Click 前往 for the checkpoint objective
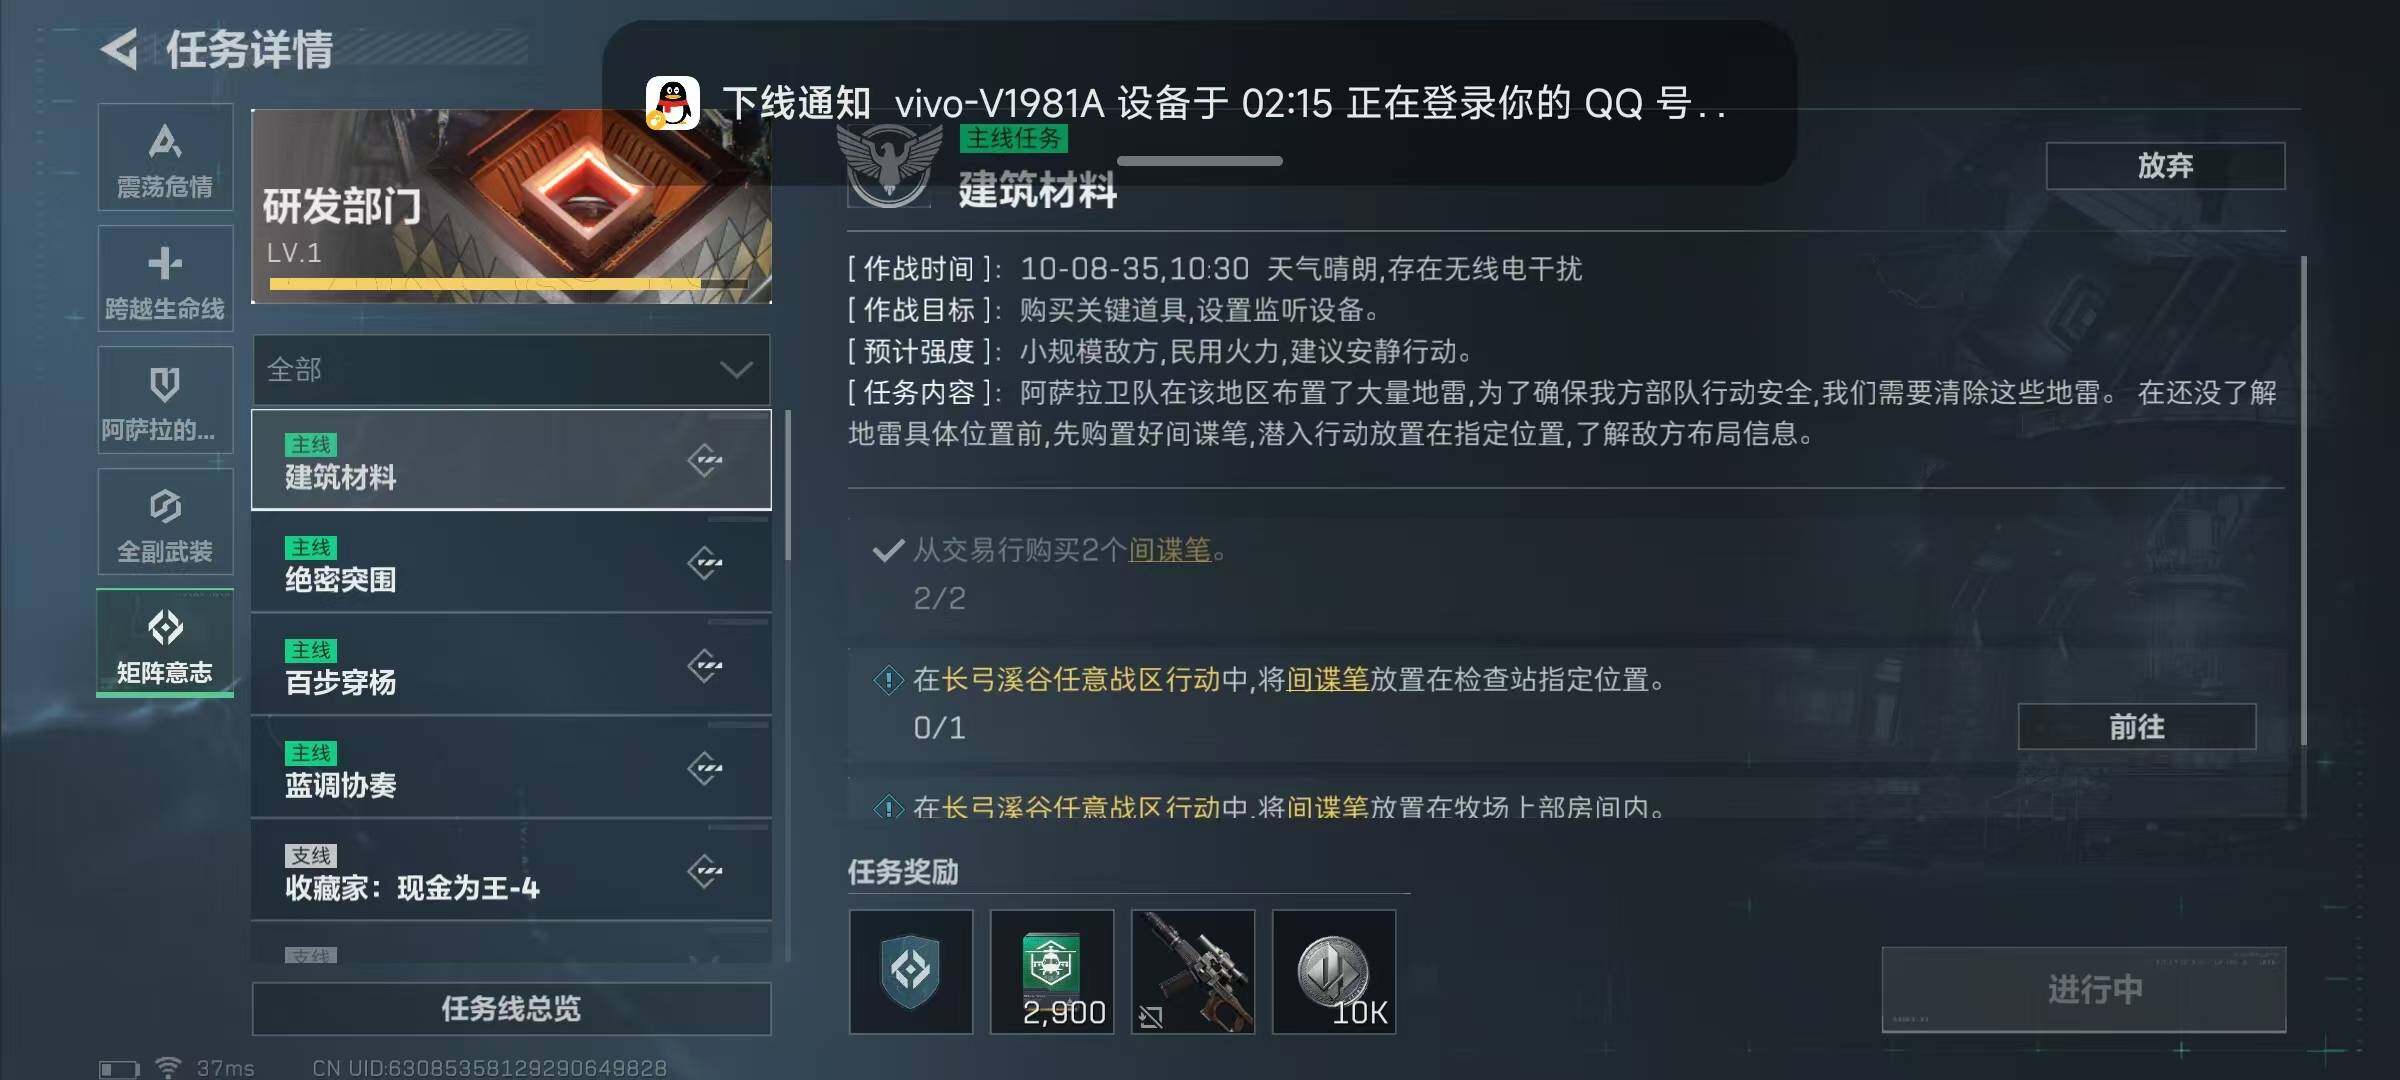Viewport: 2400px width, 1080px height. coord(2137,727)
